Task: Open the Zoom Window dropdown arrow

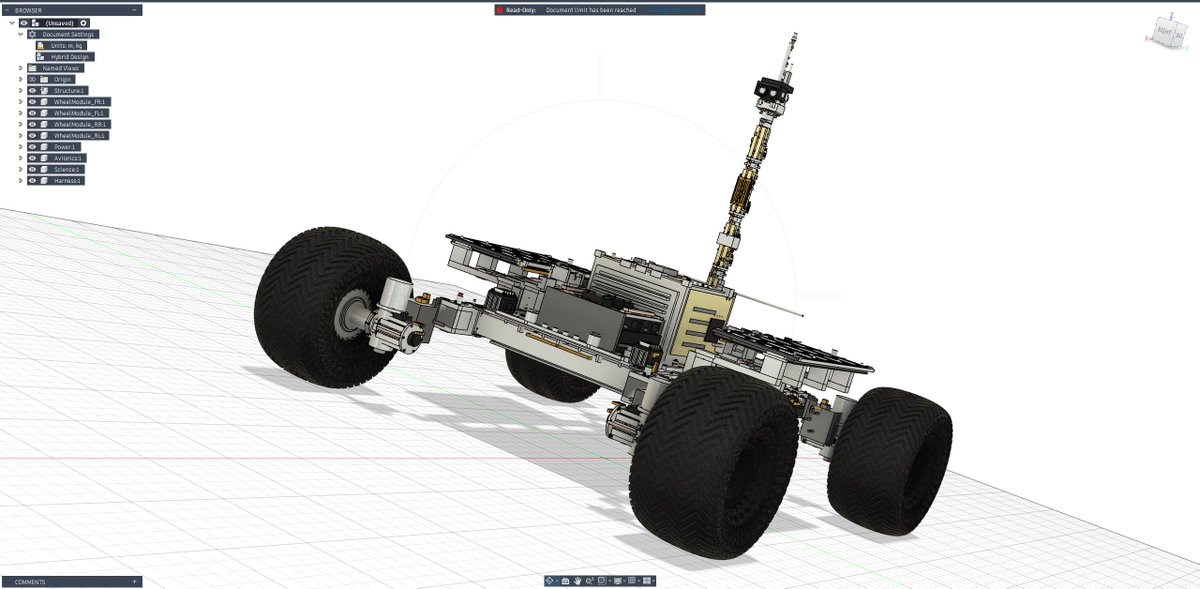Action: [x=610, y=580]
